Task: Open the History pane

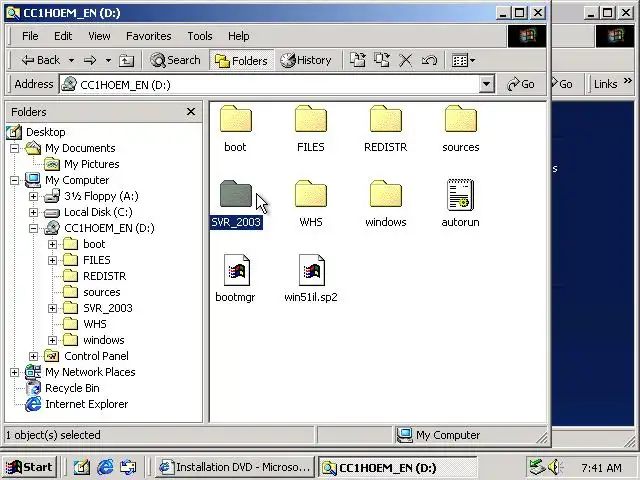Action: tap(306, 60)
